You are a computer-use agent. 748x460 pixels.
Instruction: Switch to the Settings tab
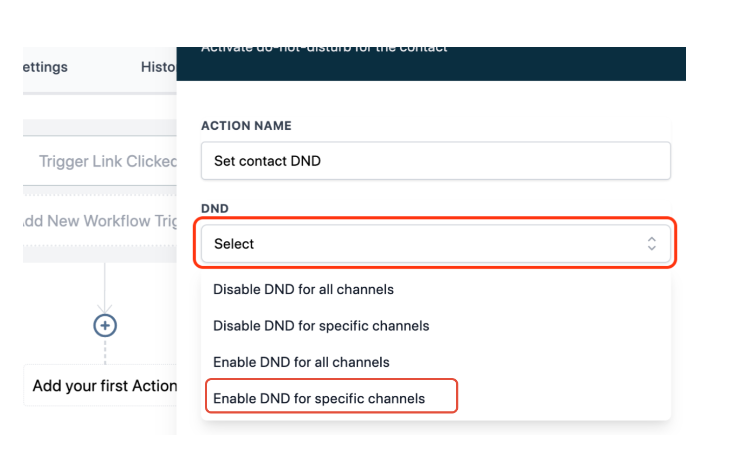point(45,67)
